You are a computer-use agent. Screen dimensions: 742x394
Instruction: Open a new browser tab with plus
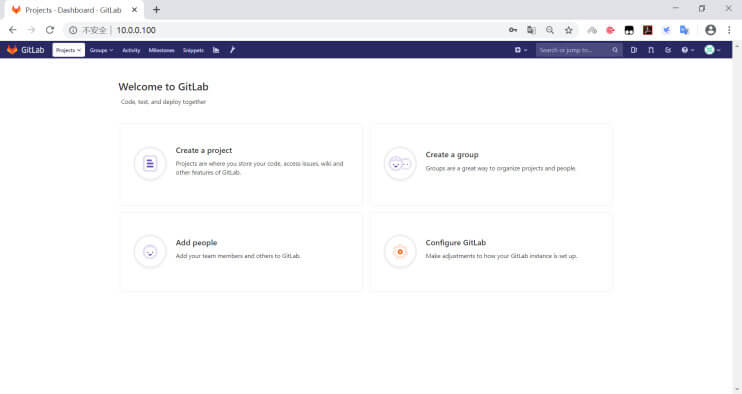click(156, 9)
